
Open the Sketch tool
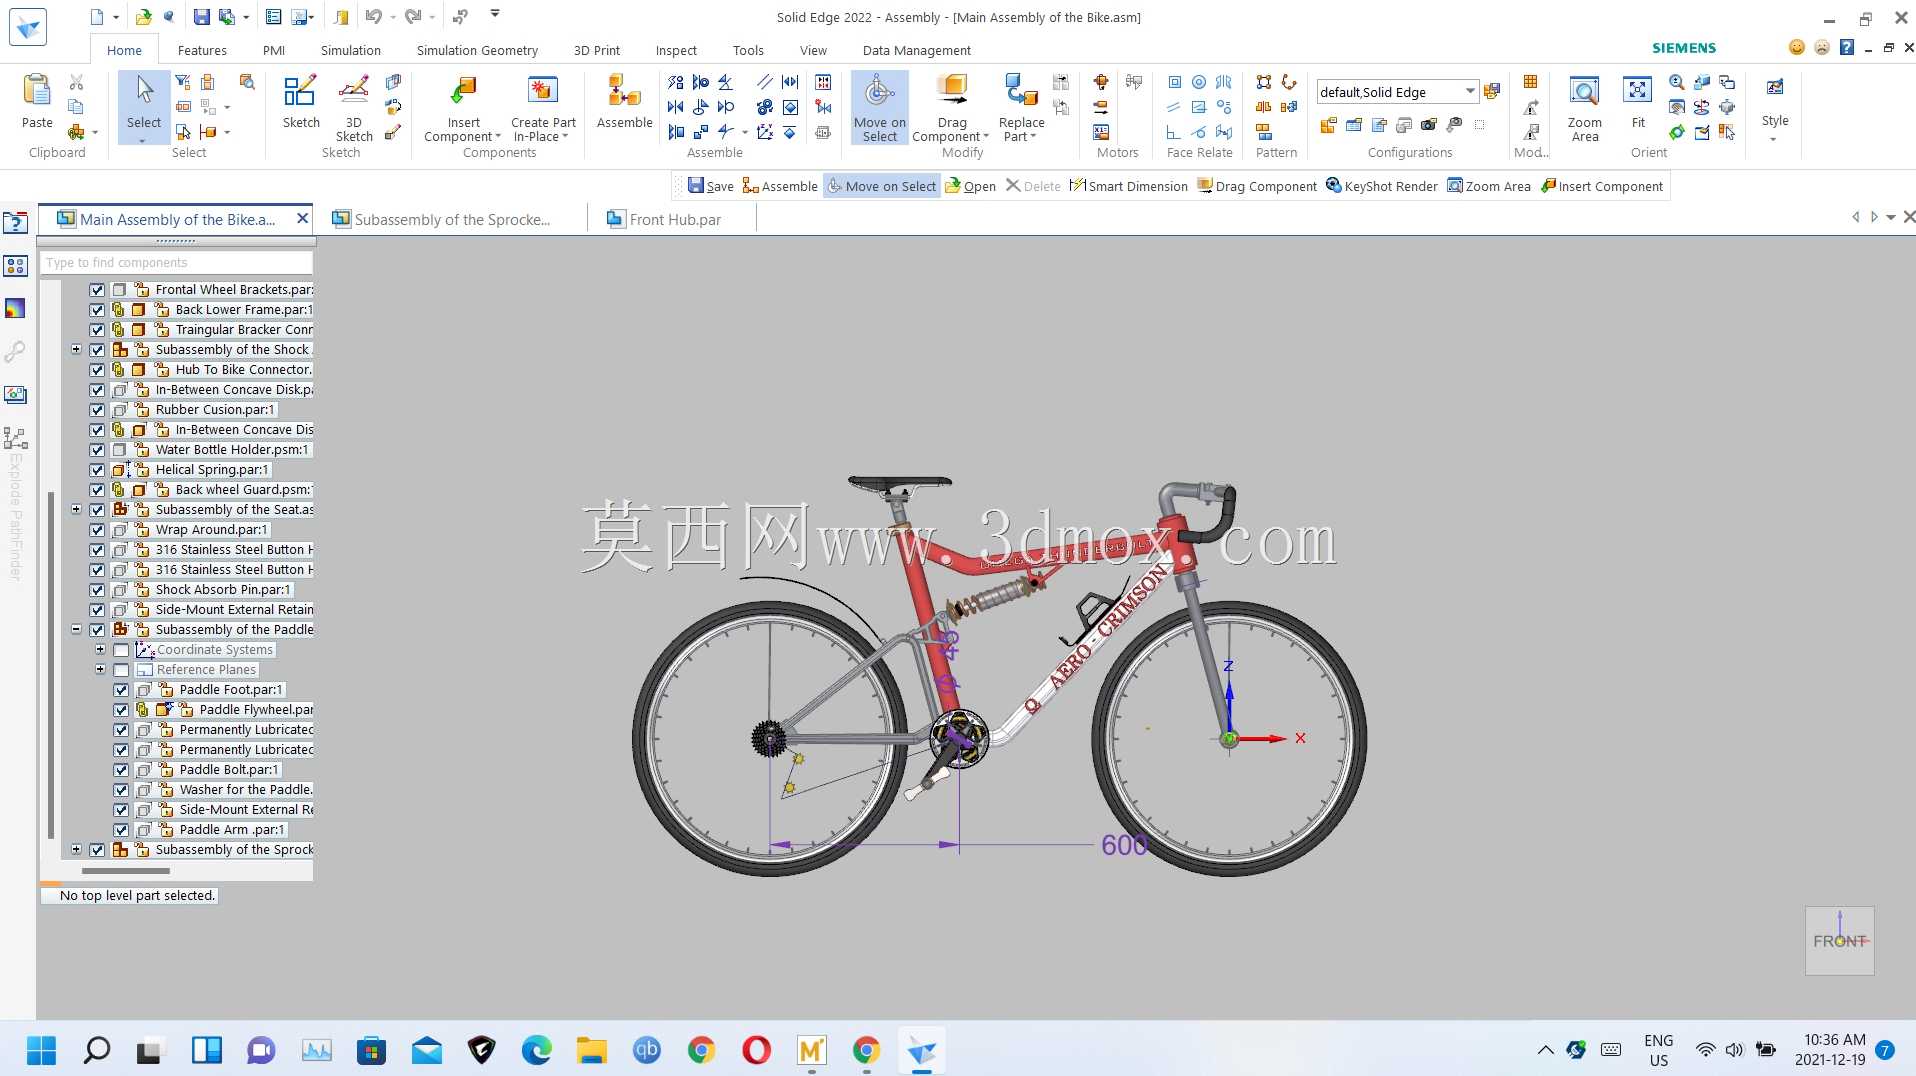[x=300, y=101]
